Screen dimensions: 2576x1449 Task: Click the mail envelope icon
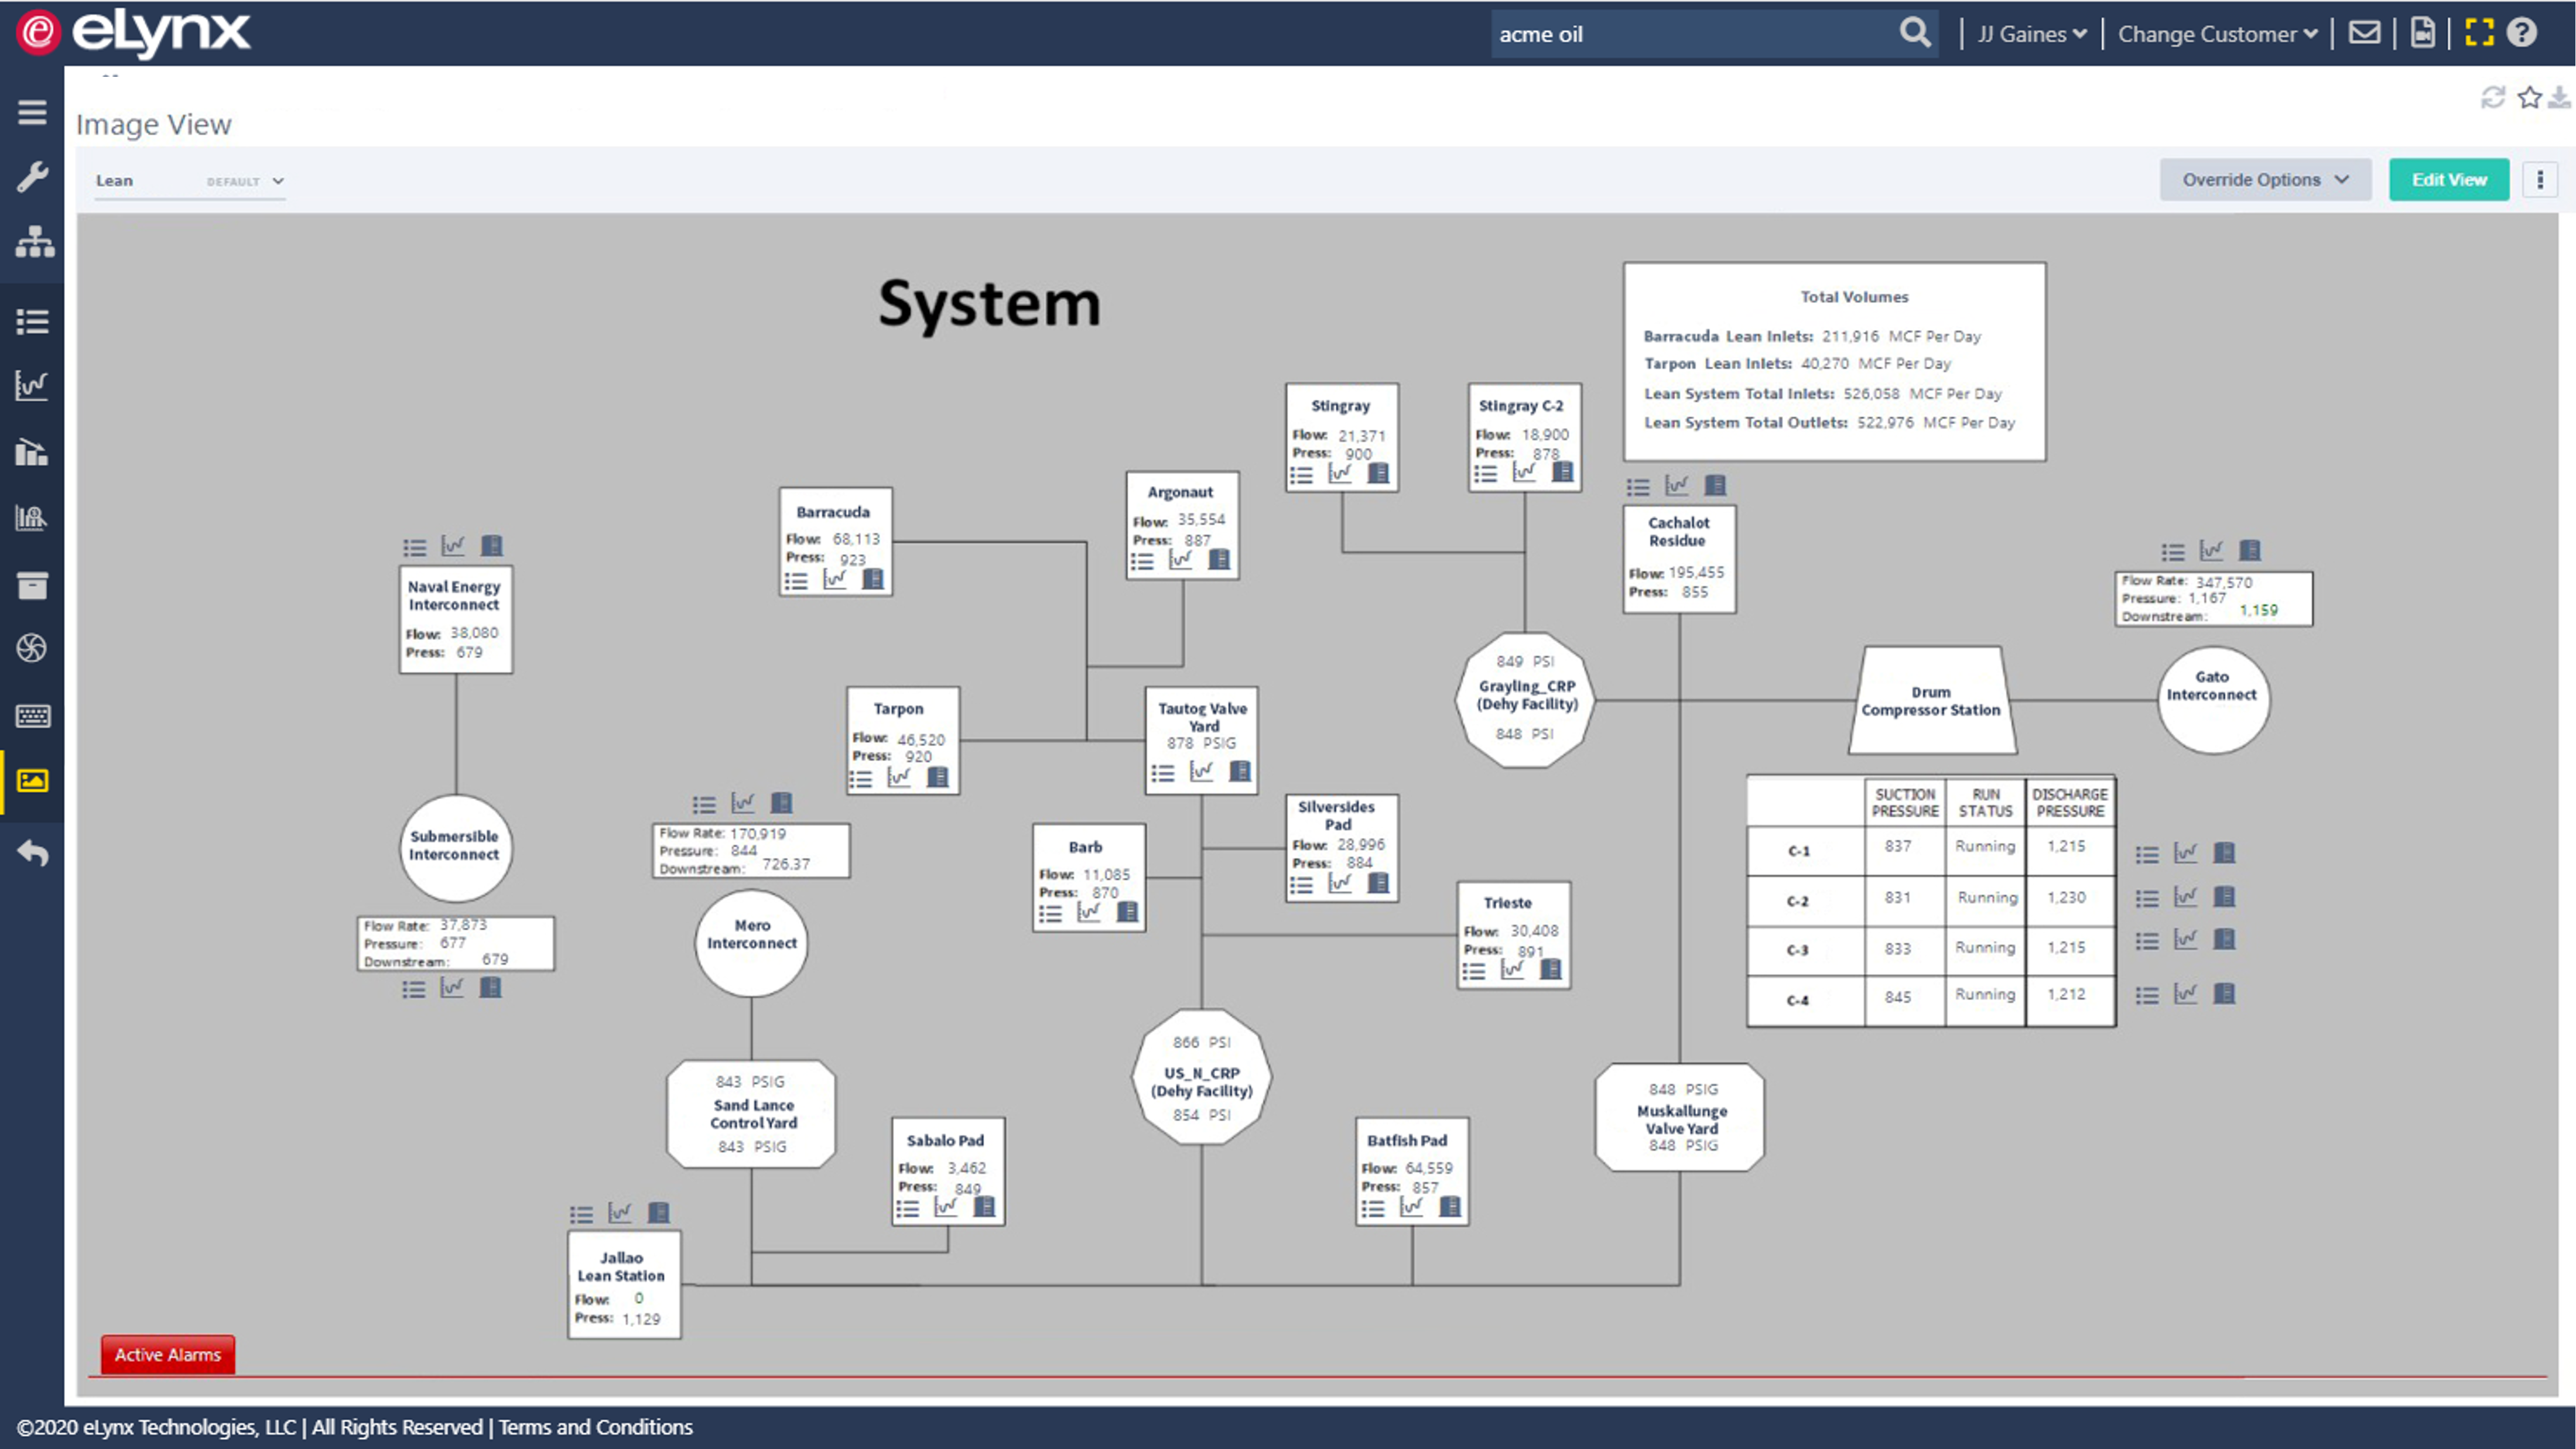2364,33
